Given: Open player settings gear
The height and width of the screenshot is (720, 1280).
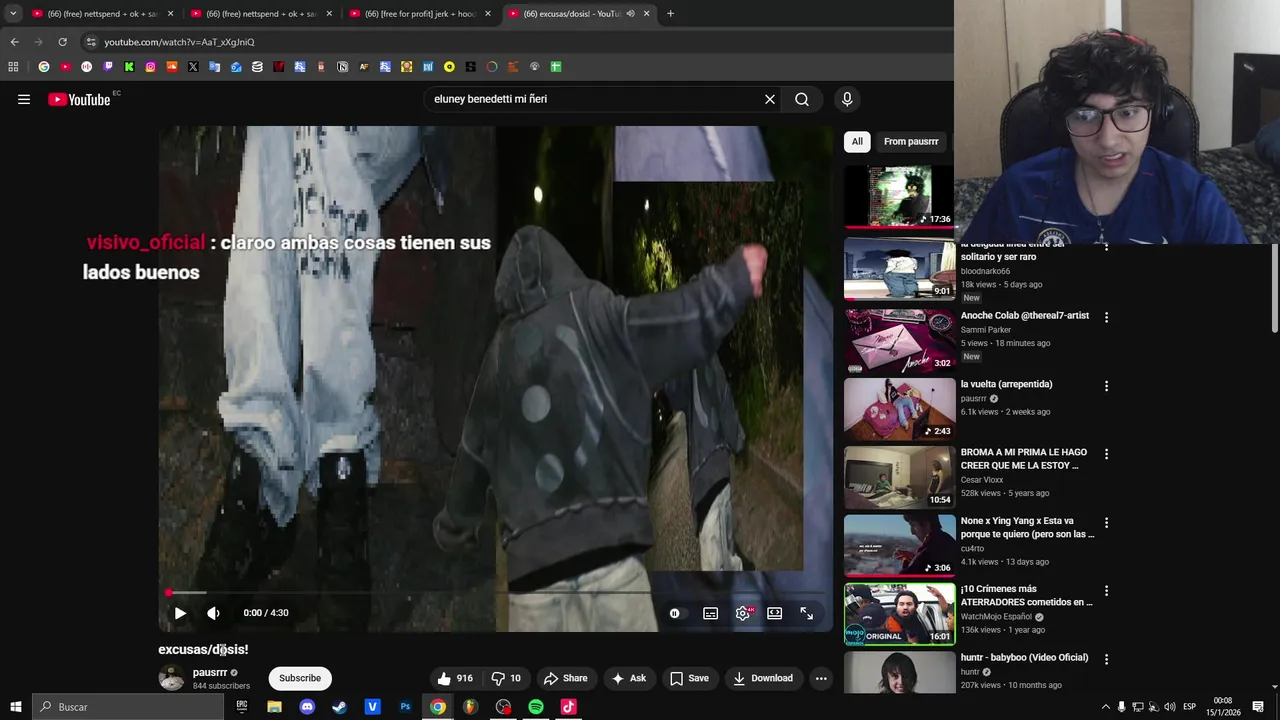Looking at the screenshot, I should [742, 613].
